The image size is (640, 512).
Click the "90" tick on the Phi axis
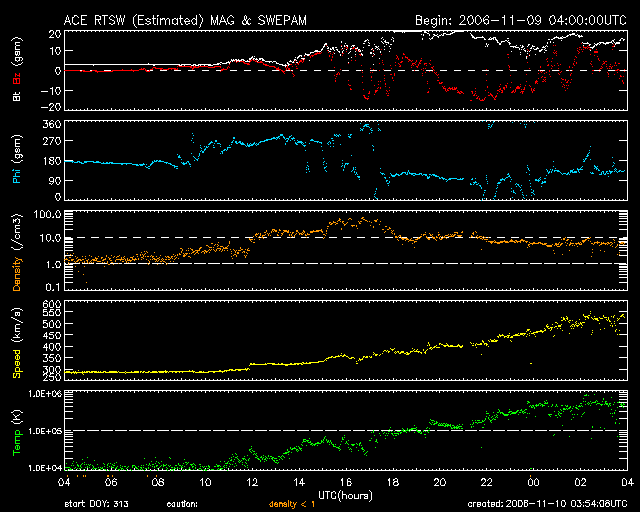pyautogui.click(x=55, y=180)
